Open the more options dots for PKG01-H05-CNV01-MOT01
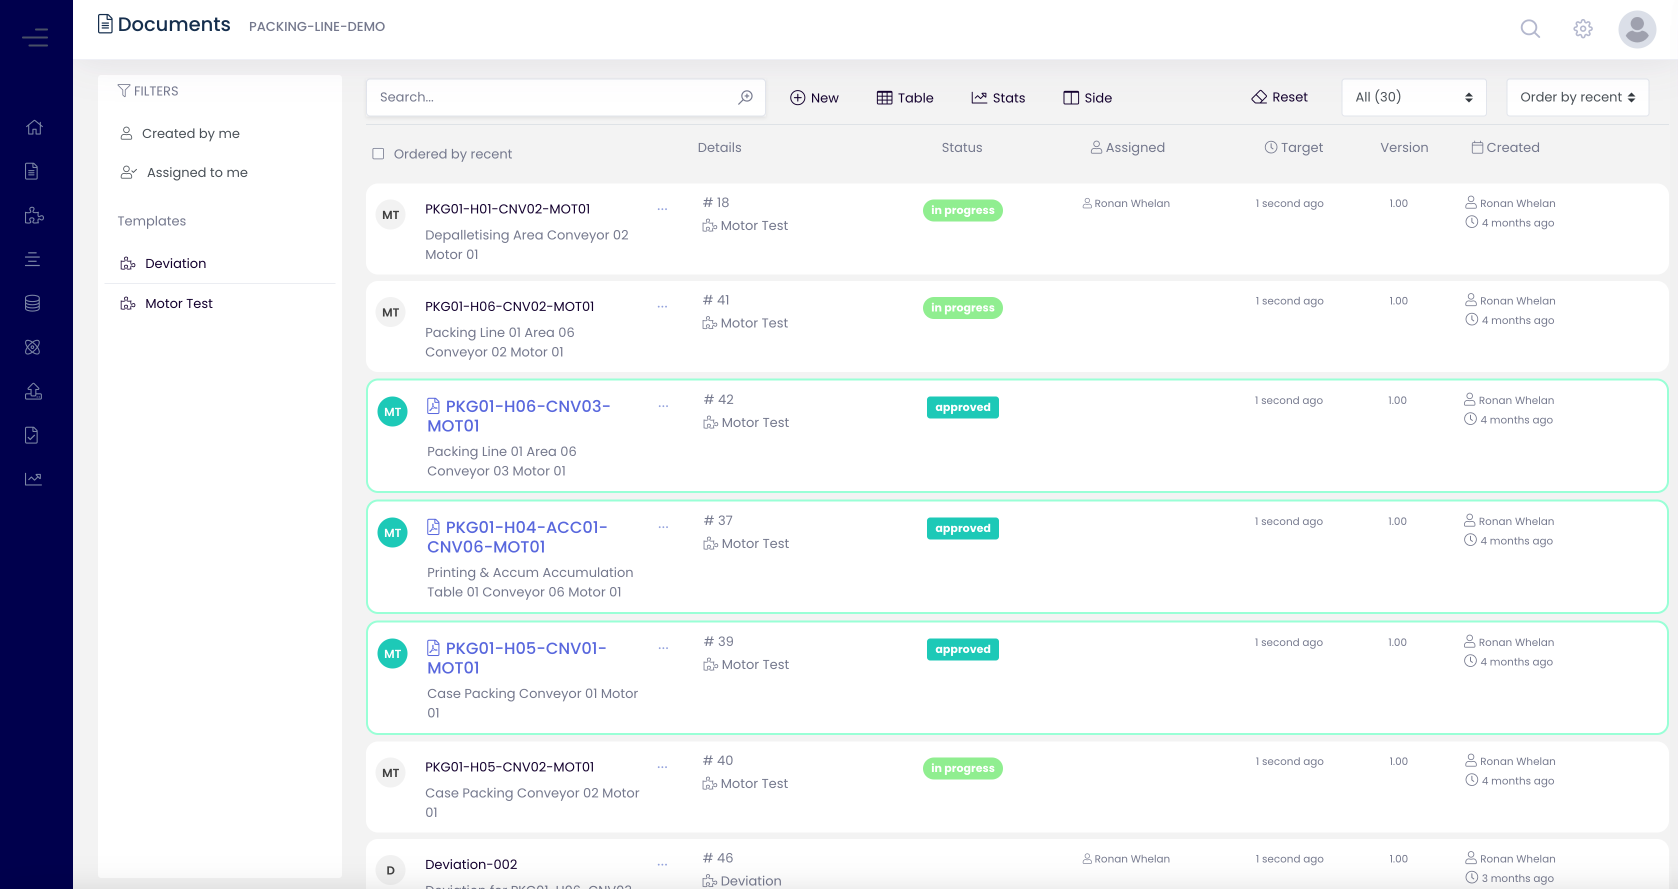The height and width of the screenshot is (889, 1678). pos(663,648)
